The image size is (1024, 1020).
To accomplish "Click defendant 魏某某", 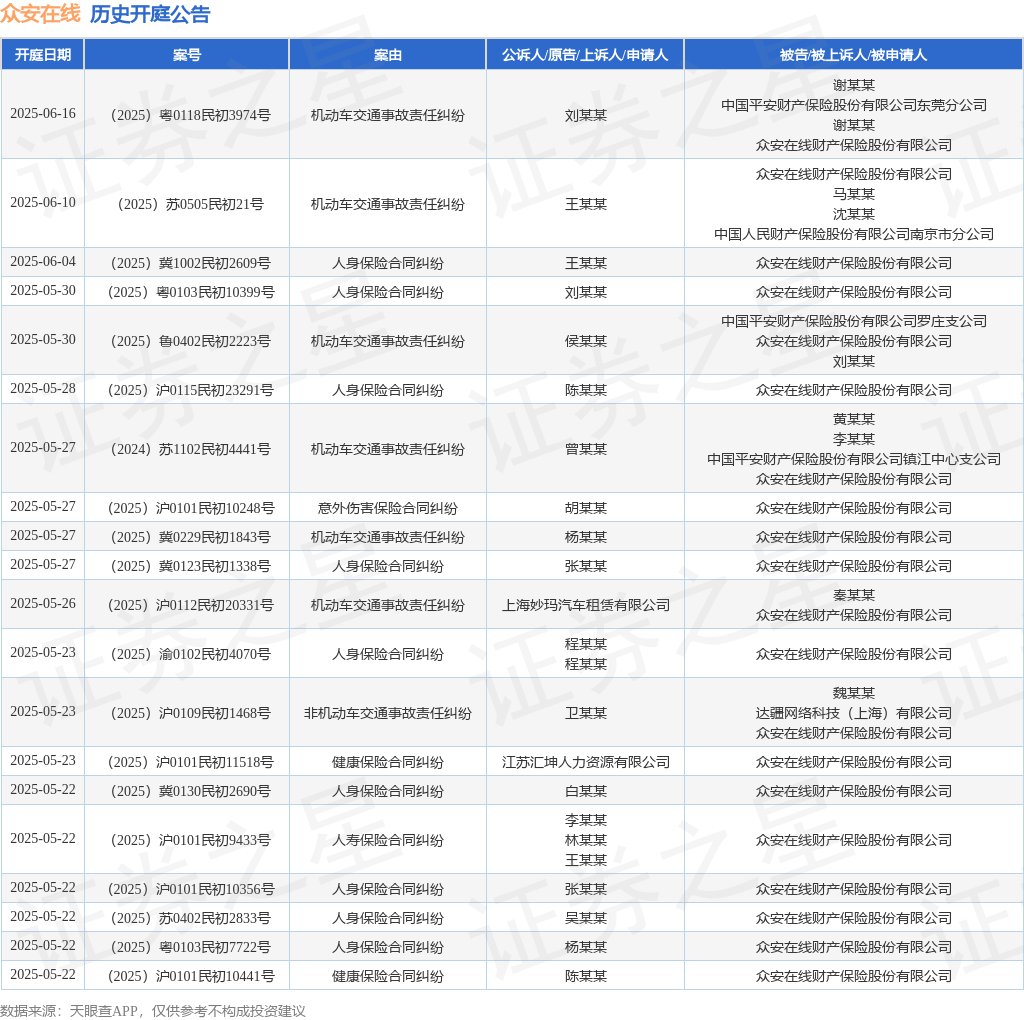I will pyautogui.click(x=854, y=693).
